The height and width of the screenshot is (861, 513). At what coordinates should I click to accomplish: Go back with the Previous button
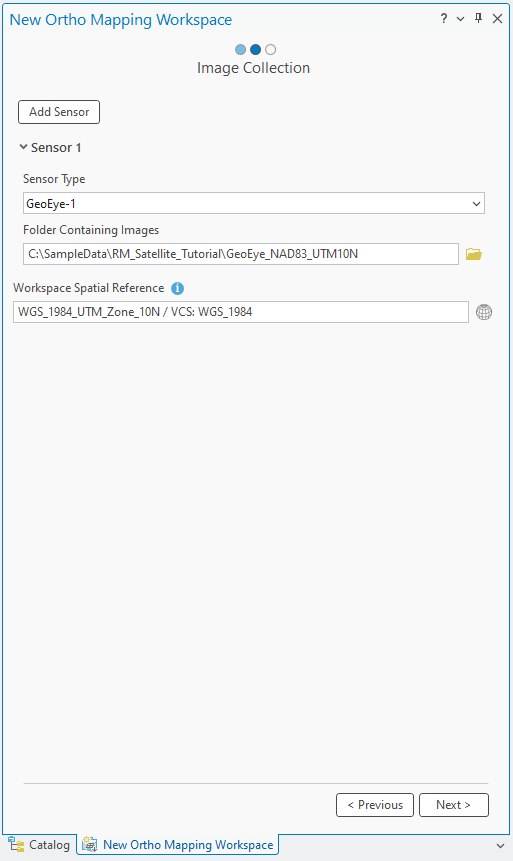tap(375, 805)
